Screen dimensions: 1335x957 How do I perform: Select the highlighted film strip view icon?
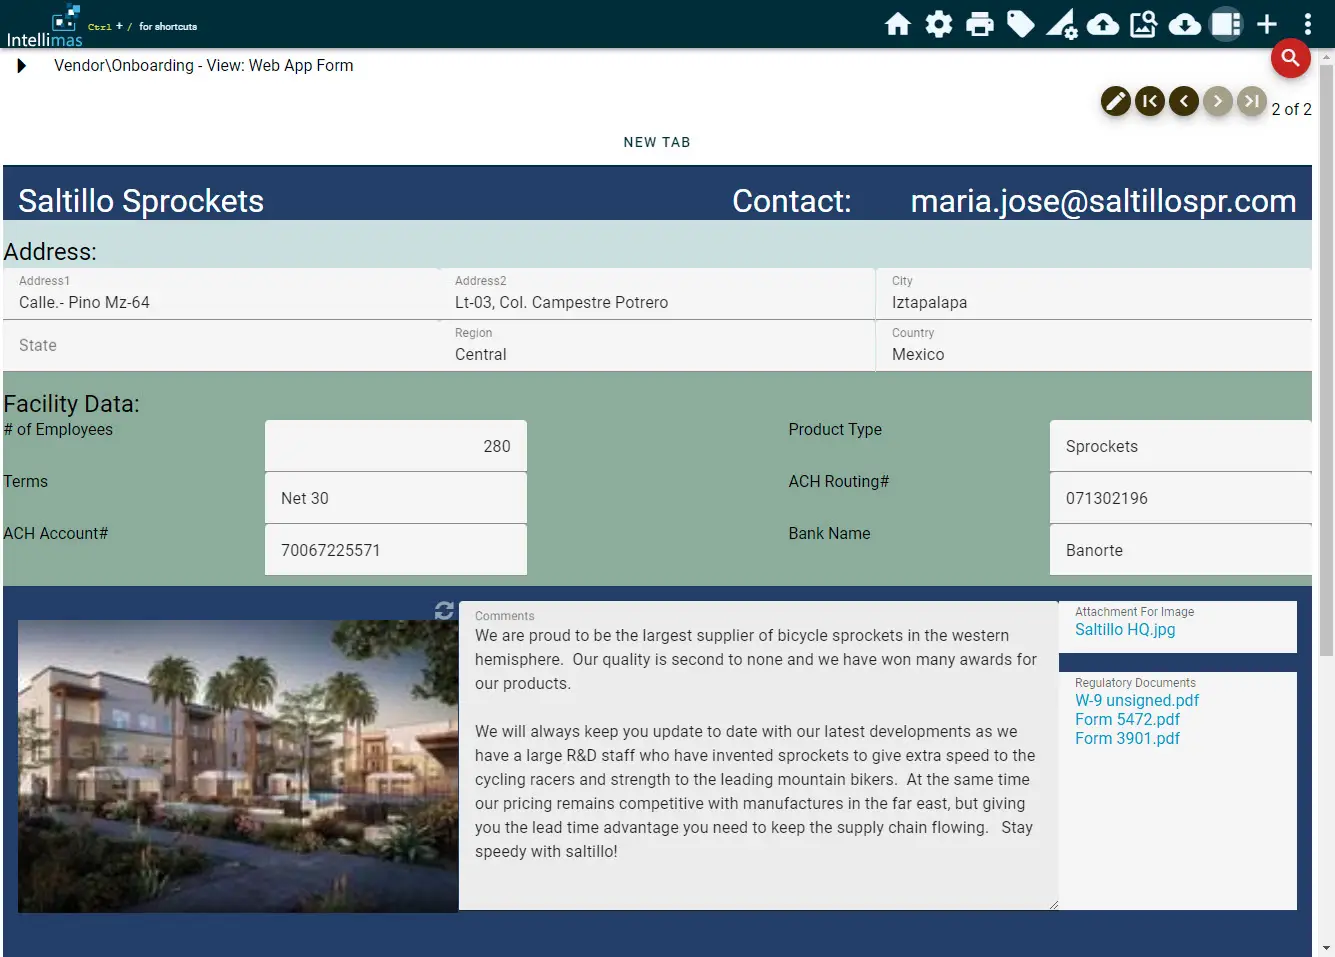point(1225,24)
